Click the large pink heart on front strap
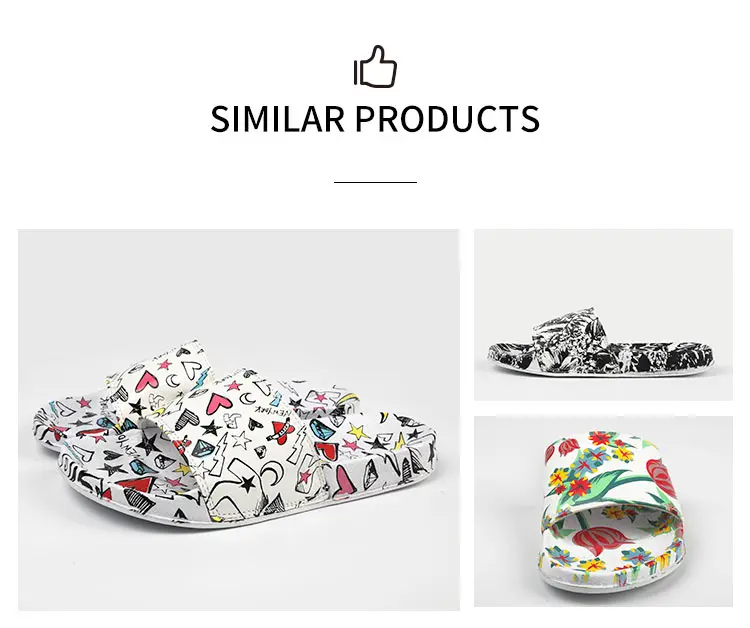 pos(218,402)
